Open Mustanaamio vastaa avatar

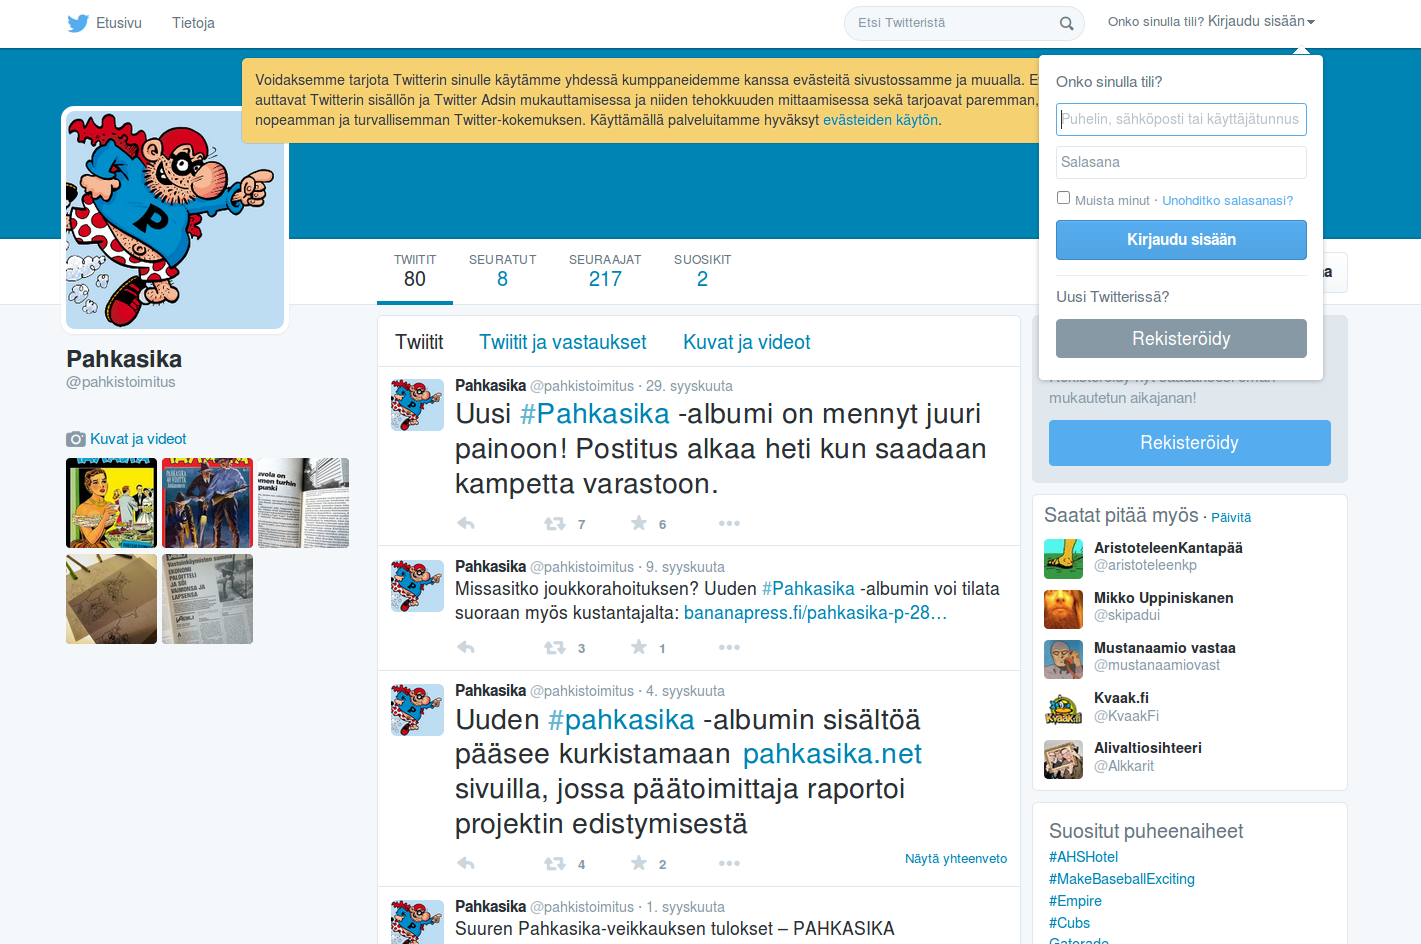point(1063,659)
